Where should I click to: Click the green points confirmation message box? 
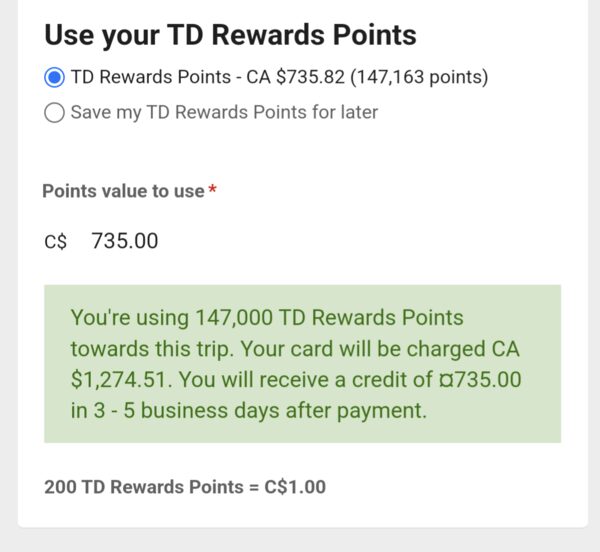pyautogui.click(x=301, y=363)
